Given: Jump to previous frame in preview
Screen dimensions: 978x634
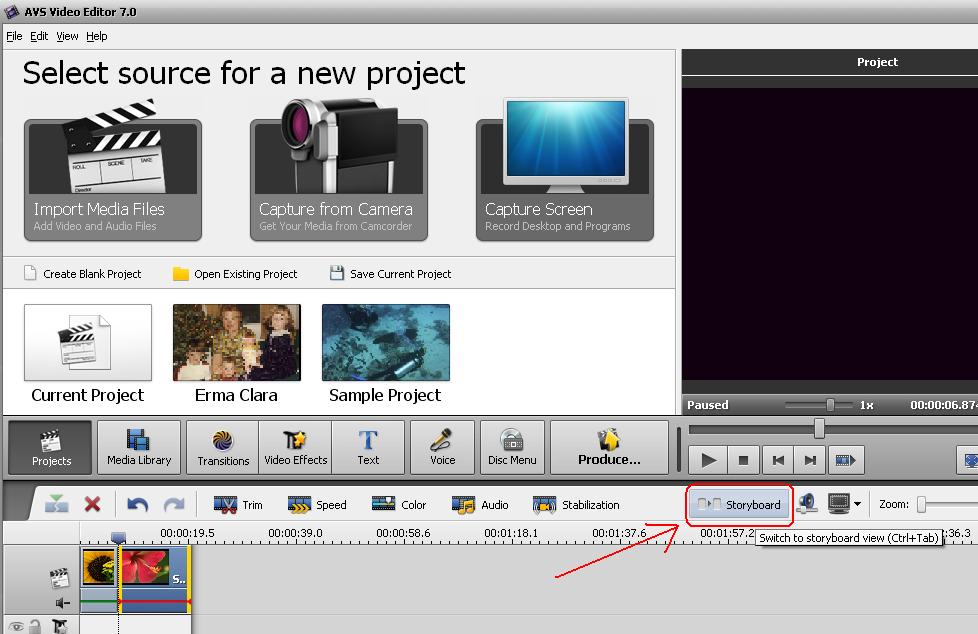Looking at the screenshot, I should (x=777, y=461).
